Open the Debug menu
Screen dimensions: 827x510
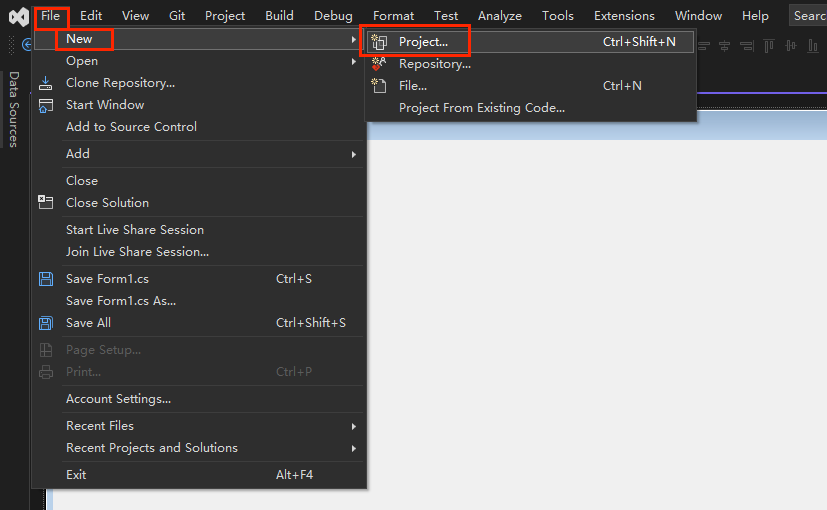pyautogui.click(x=333, y=16)
